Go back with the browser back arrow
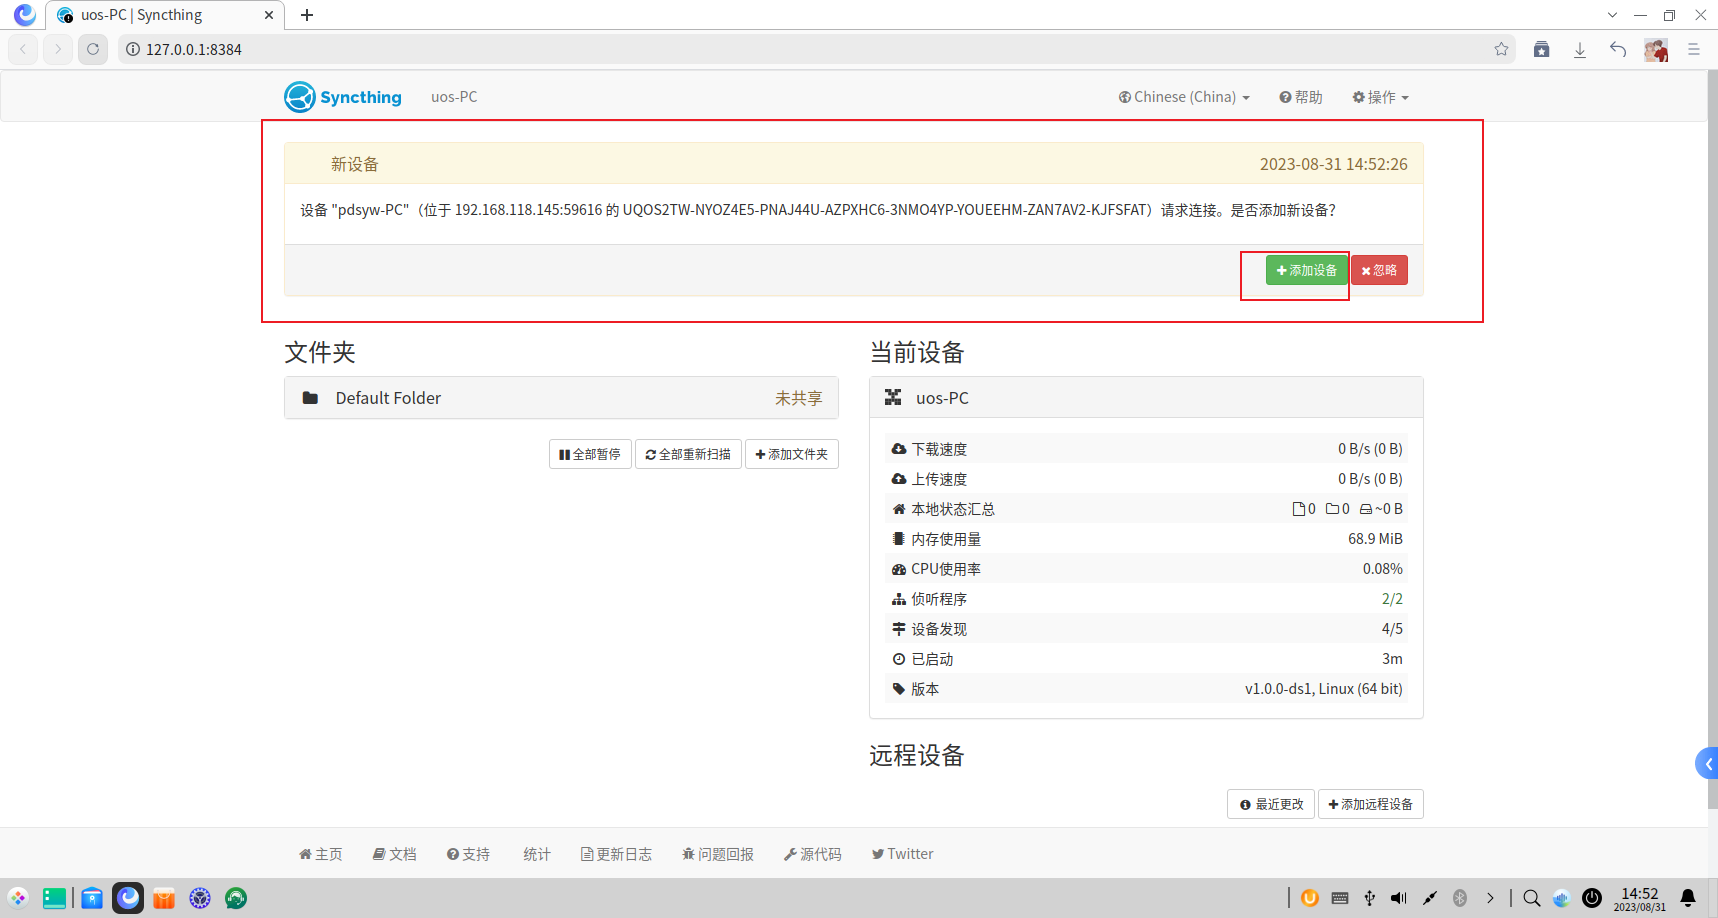This screenshot has width=1718, height=918. tap(23, 49)
